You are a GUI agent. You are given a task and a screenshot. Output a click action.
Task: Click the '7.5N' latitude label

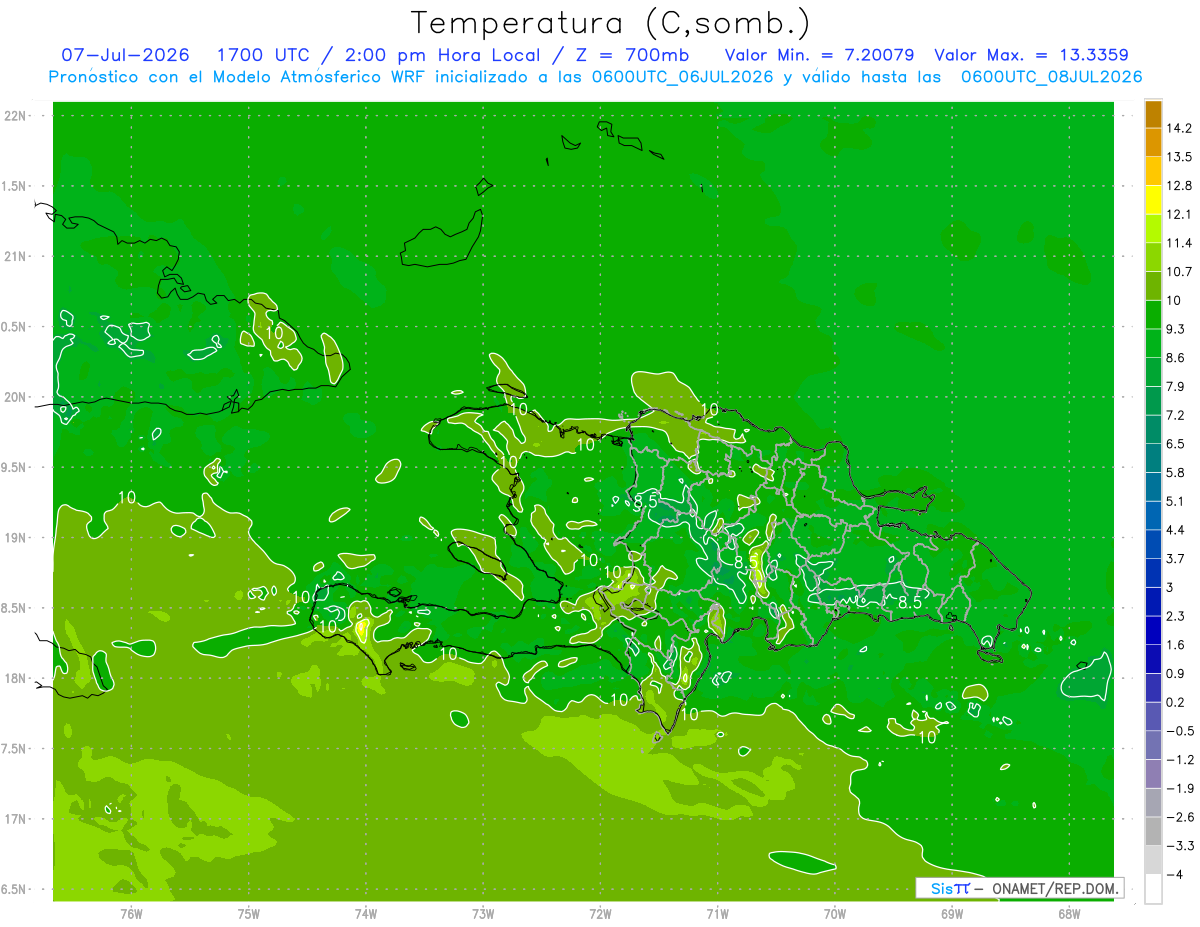pyautogui.click(x=15, y=749)
